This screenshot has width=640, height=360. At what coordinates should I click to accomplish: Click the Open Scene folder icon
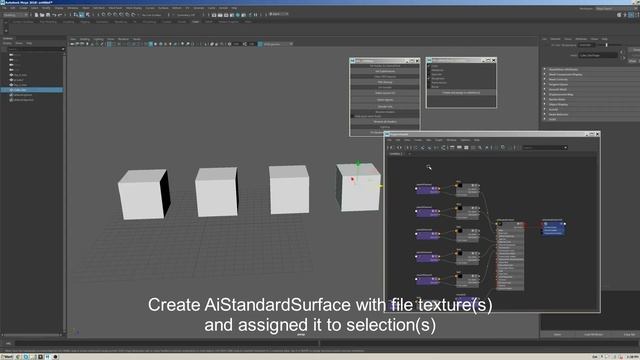(42, 15)
